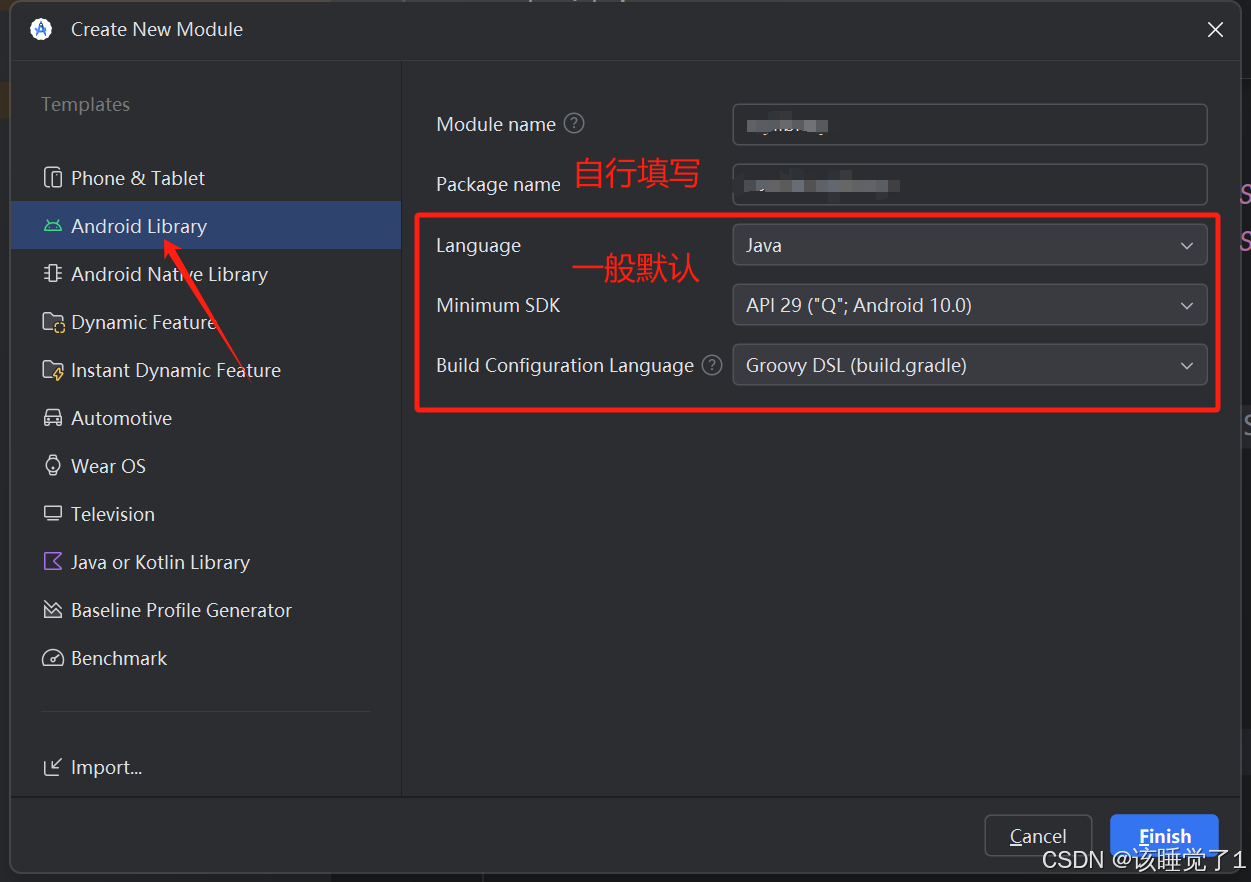
Task: Pick the Television template
Action: (206, 514)
